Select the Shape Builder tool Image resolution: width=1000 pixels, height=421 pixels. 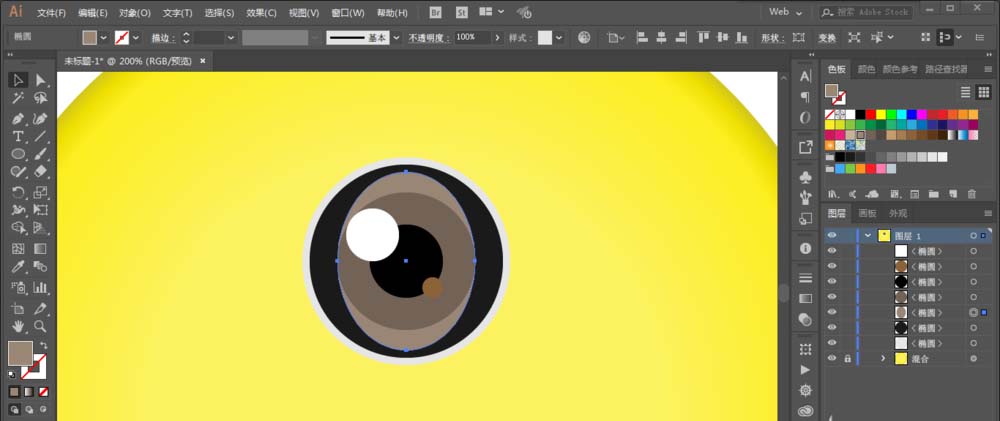tap(18, 228)
